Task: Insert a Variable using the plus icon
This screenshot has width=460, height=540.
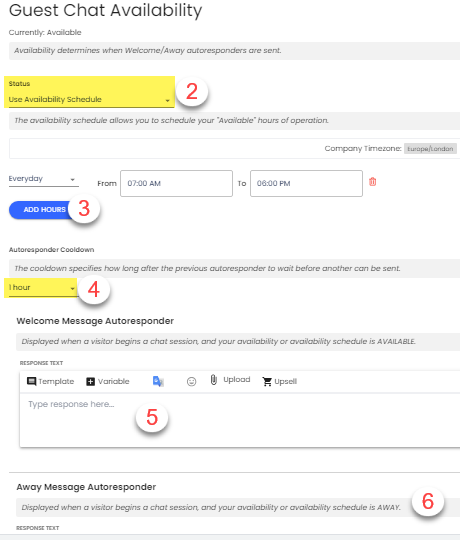Action: point(91,382)
